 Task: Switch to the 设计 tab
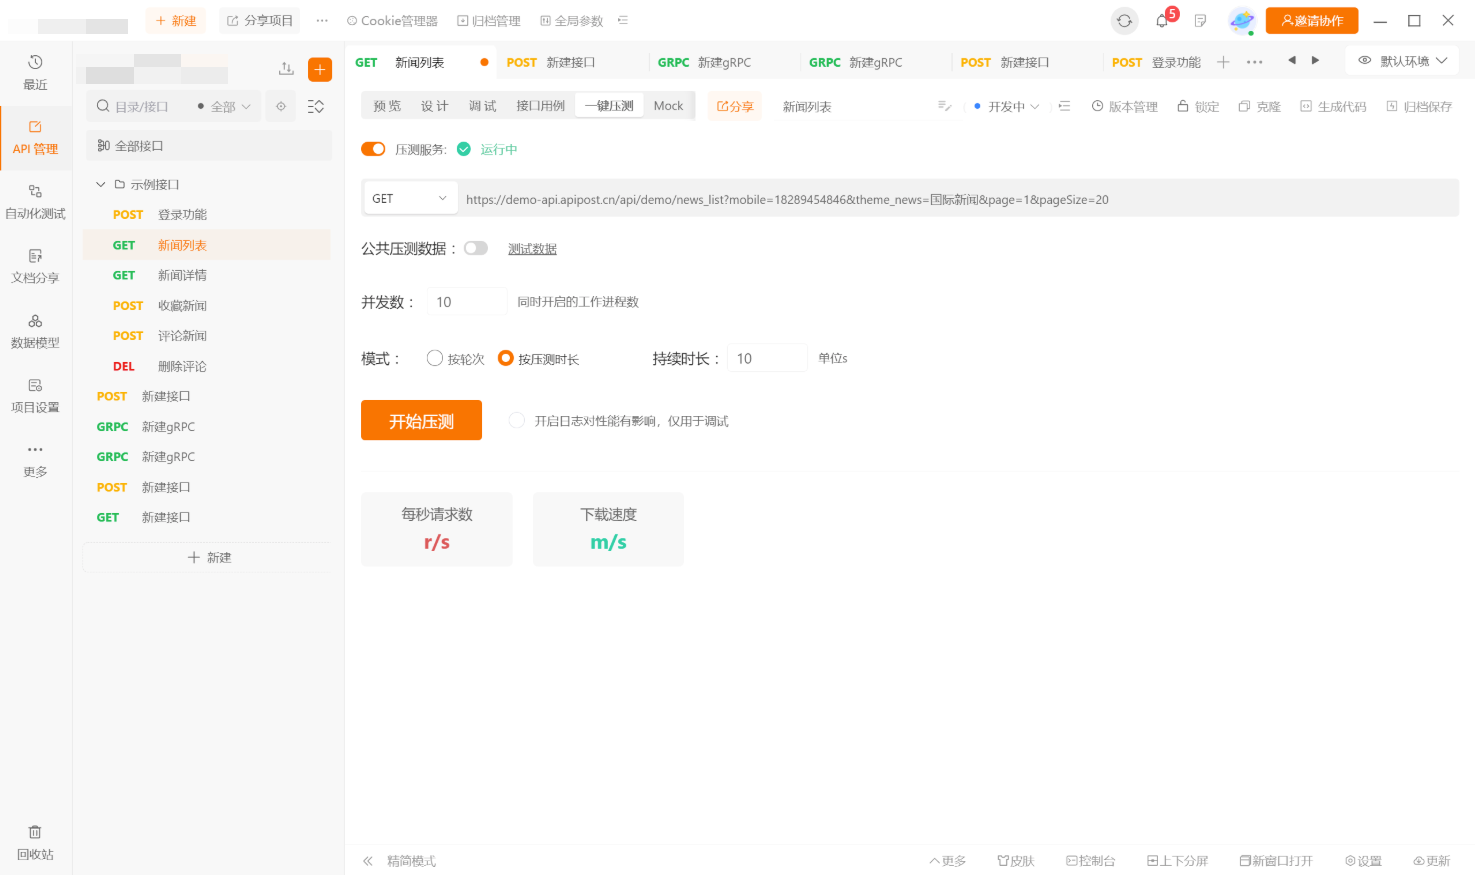point(434,106)
